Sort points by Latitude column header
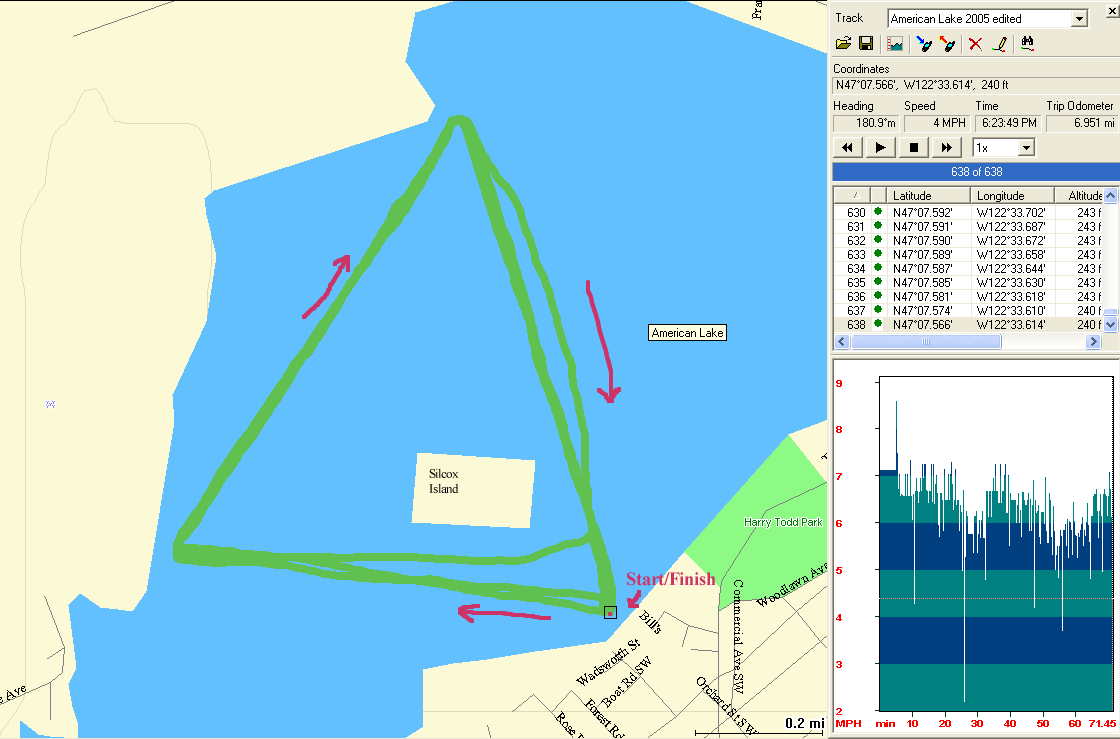The image size is (1120, 739). click(930, 196)
